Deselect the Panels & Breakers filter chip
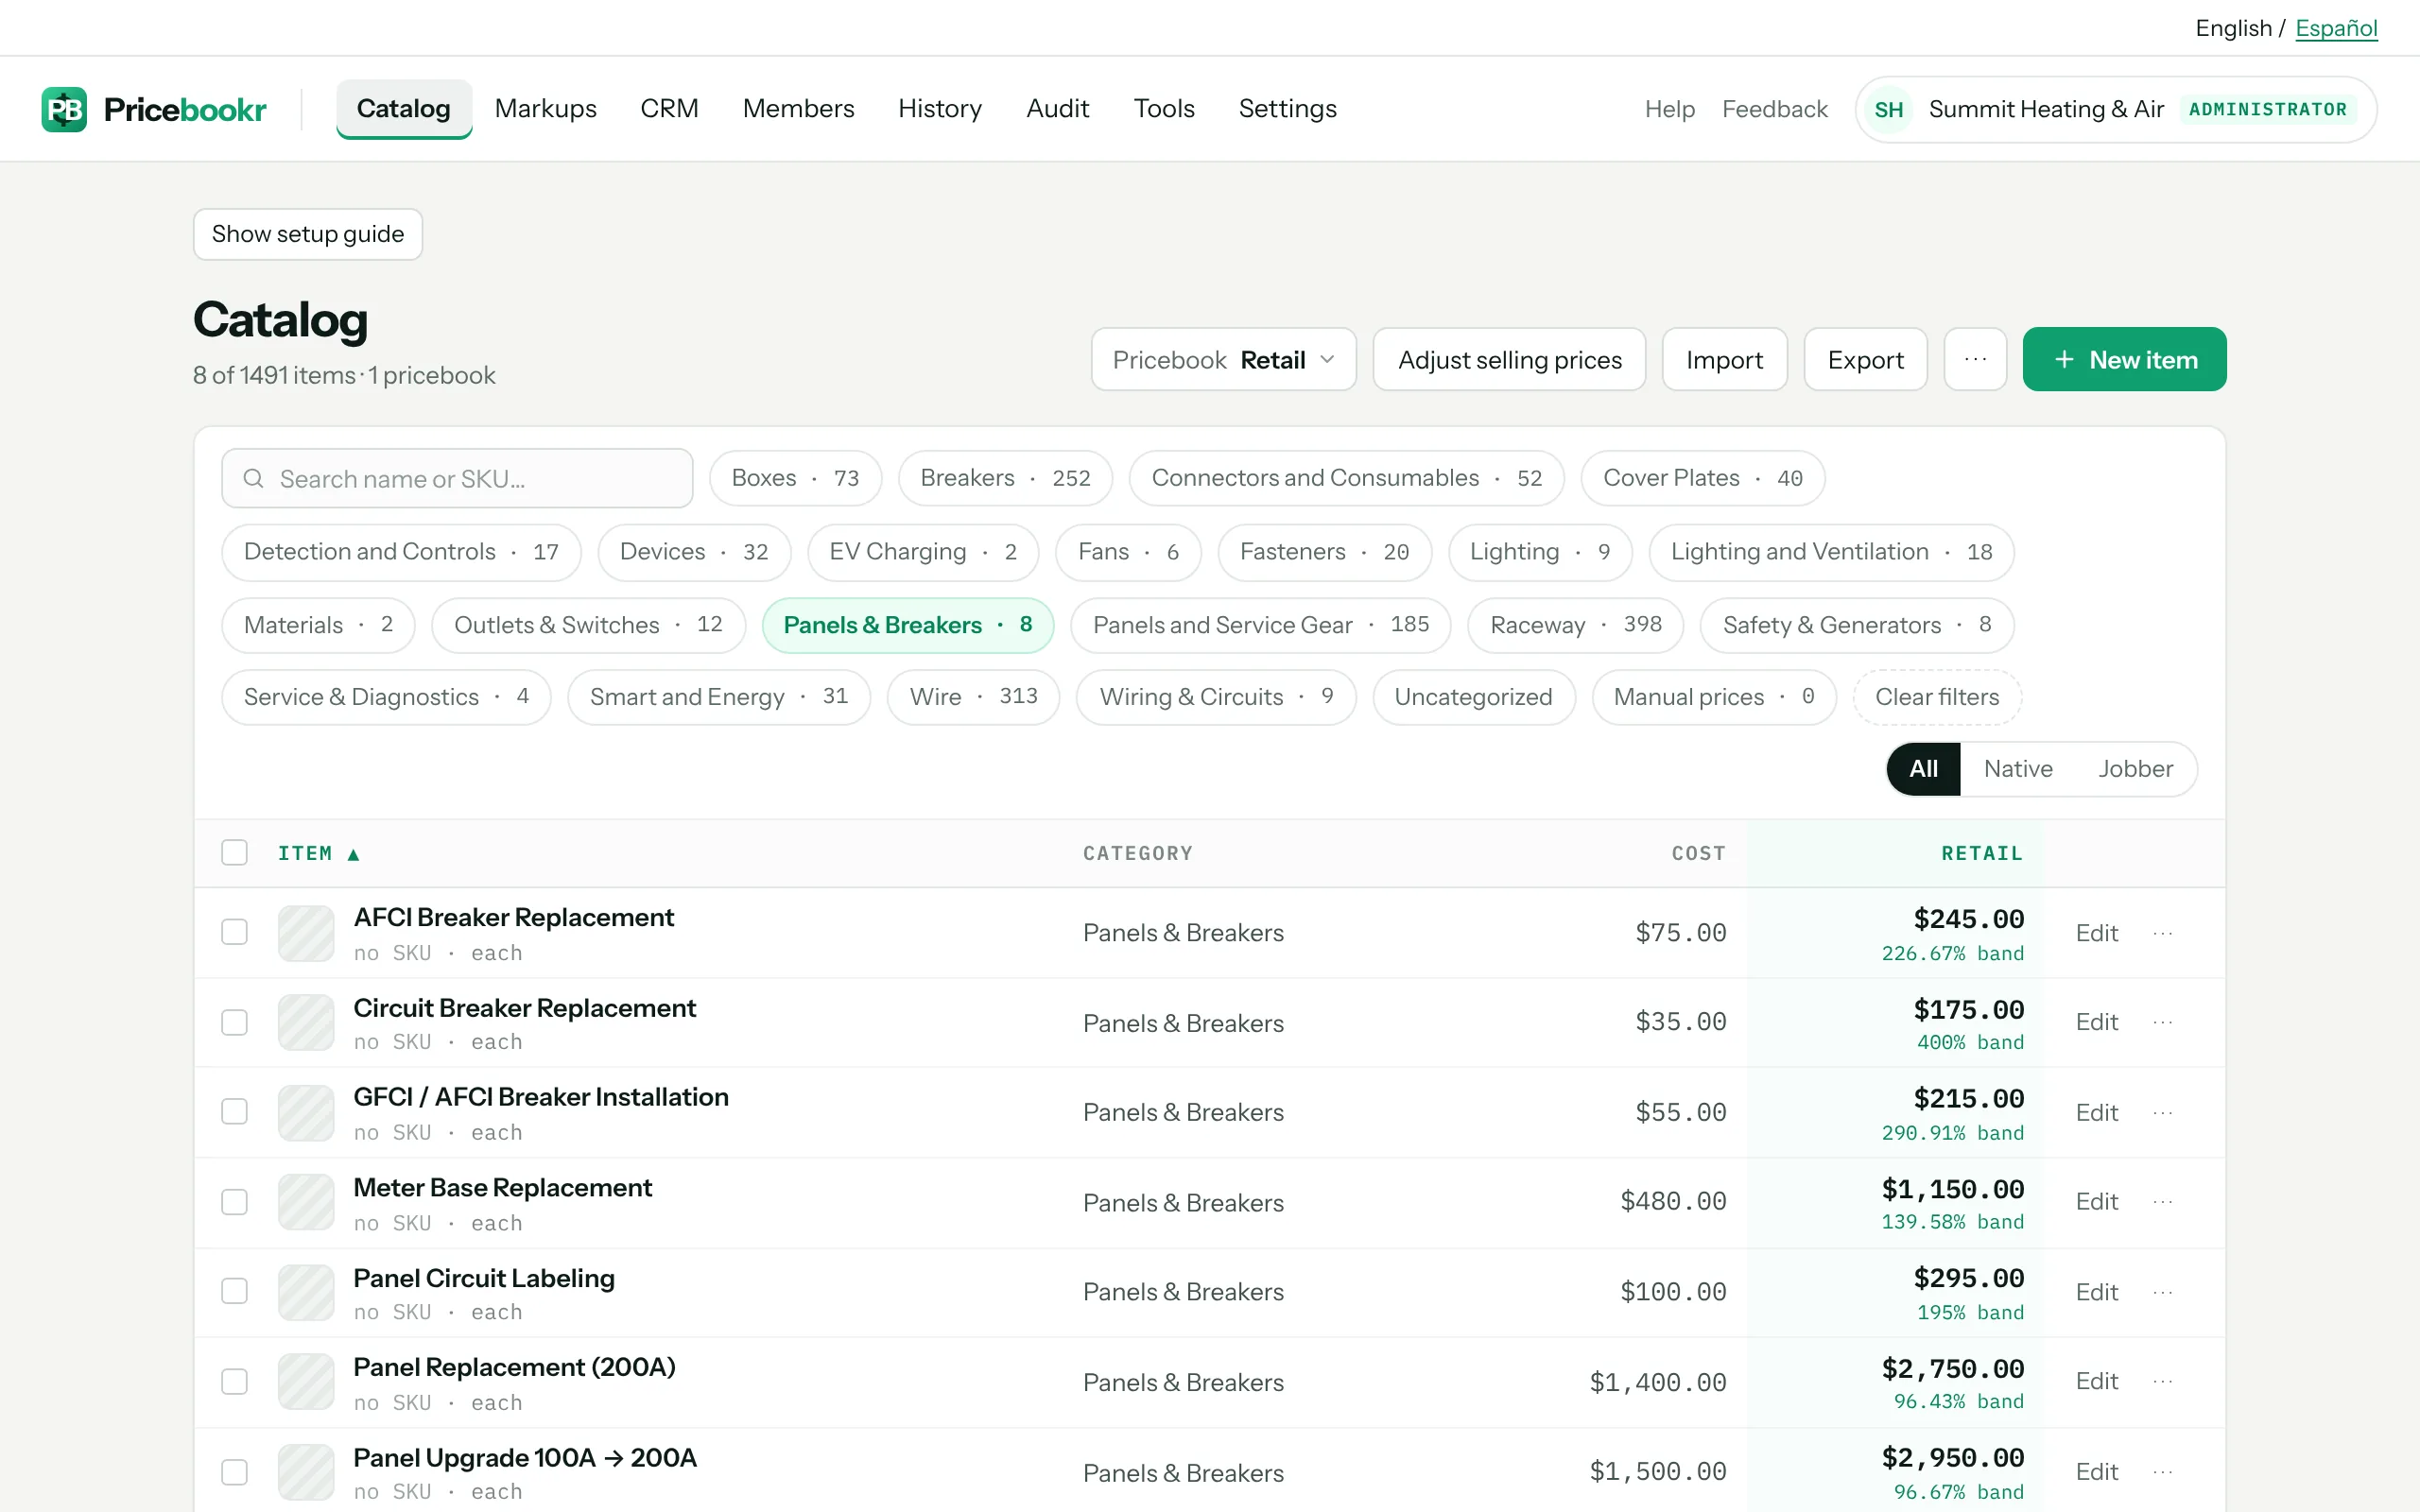The height and width of the screenshot is (1512, 2420). [907, 625]
